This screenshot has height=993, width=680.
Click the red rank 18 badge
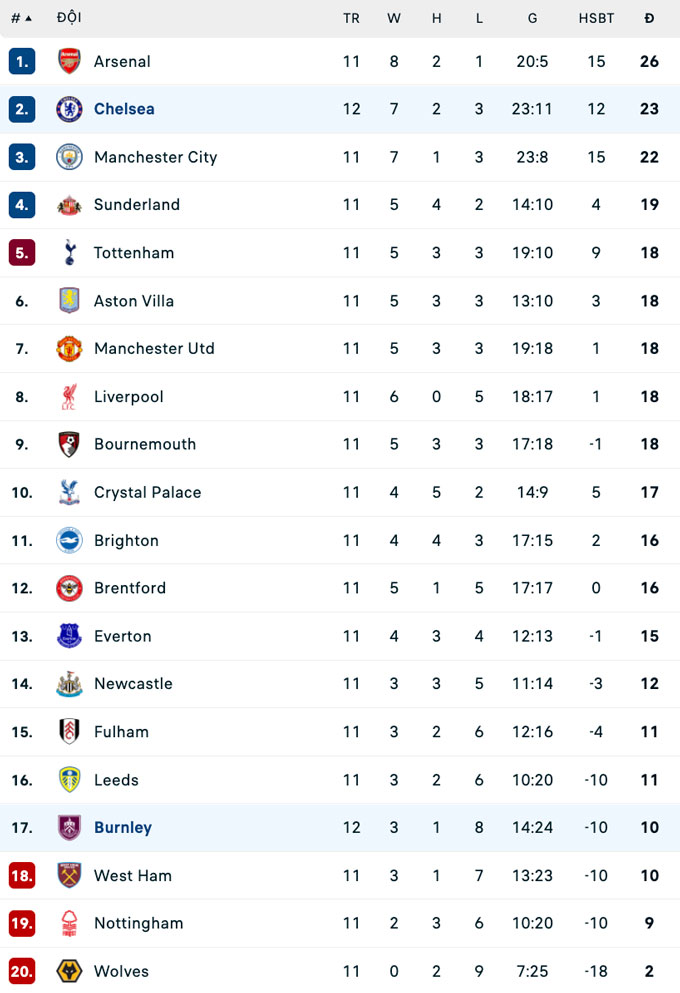click(22, 875)
